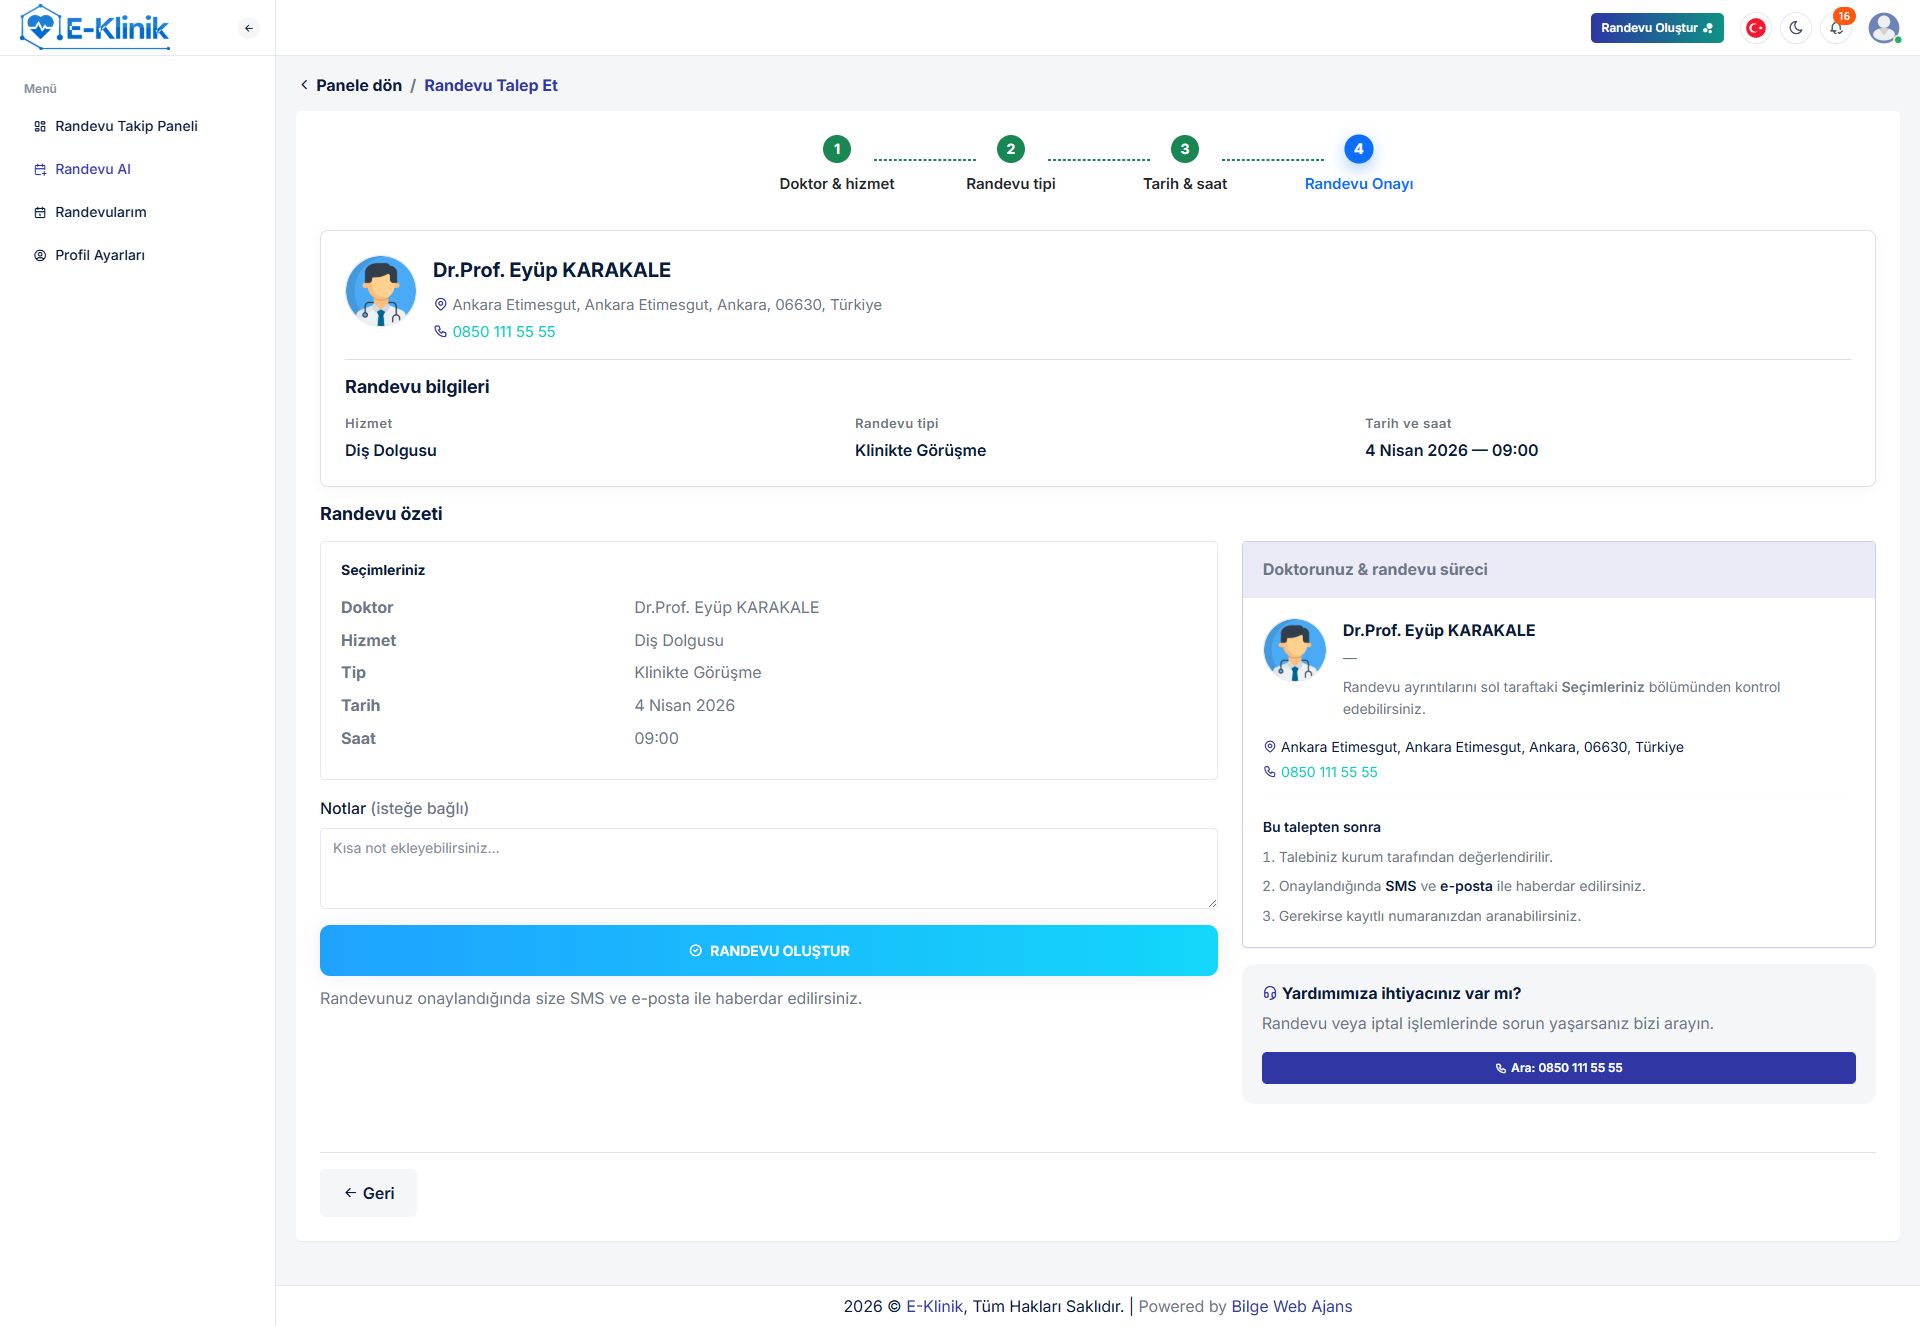
Task: Go to Randevu AI menu item
Action: [93, 169]
